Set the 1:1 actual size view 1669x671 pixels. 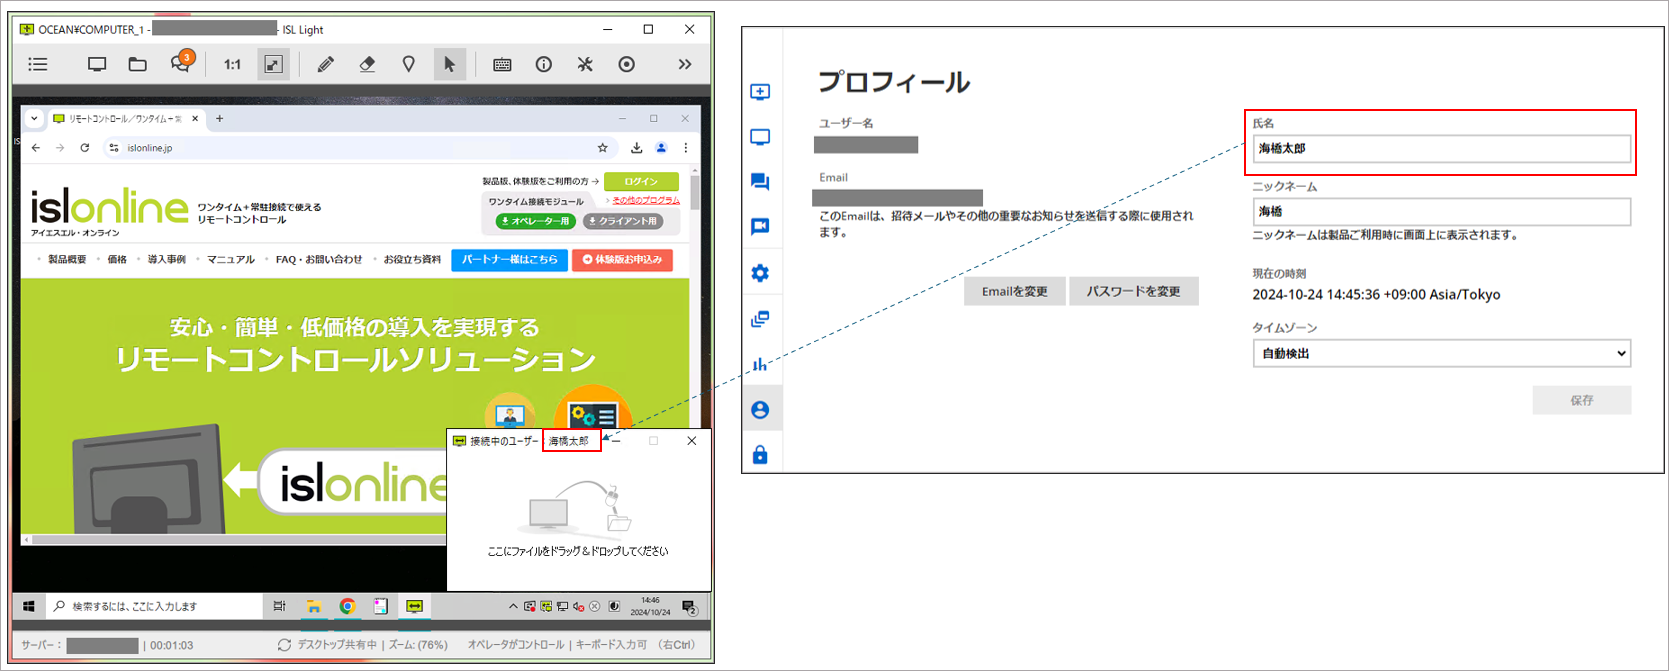click(x=232, y=64)
